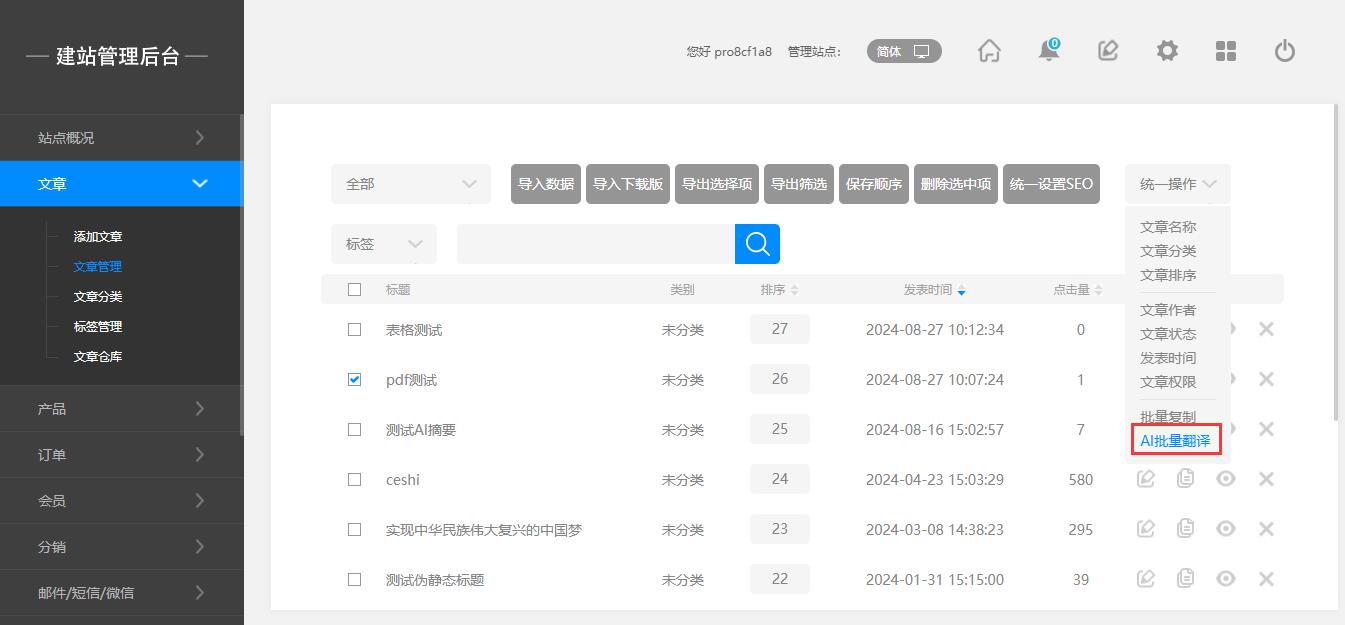This screenshot has height=625, width=1345.
Task: Uncheck the pdf测试 article checkbox
Action: [x=354, y=380]
